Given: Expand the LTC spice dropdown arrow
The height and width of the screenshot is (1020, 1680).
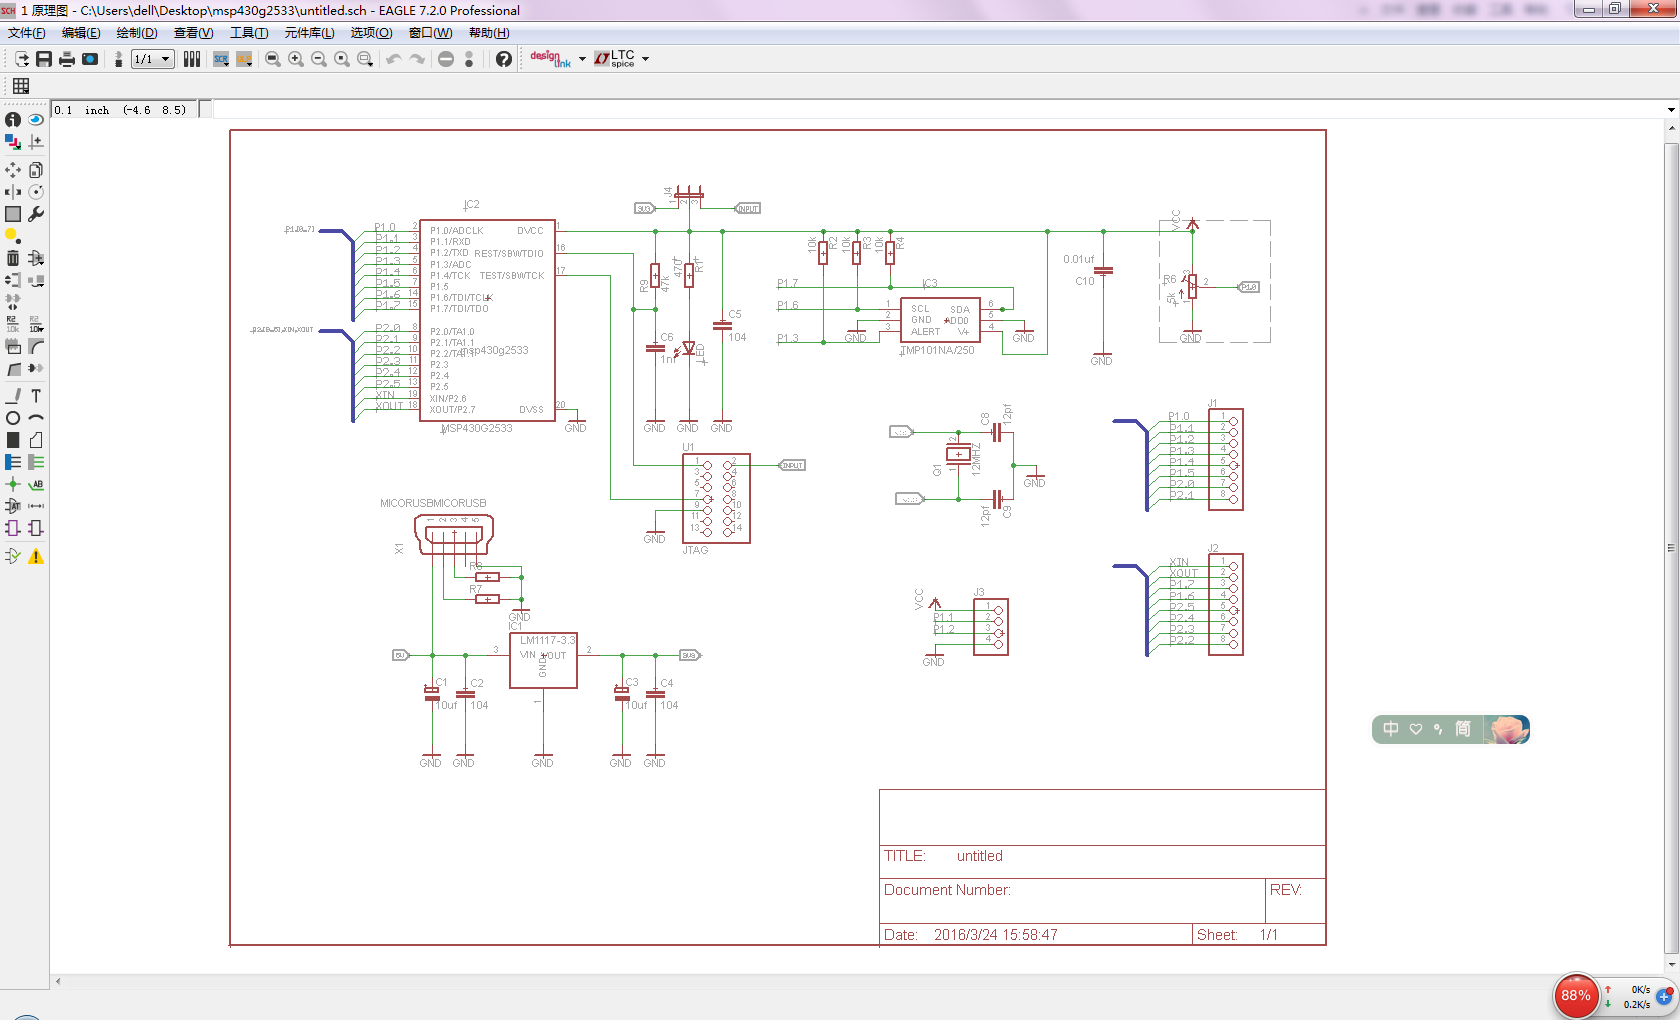Looking at the screenshot, I should coord(645,59).
